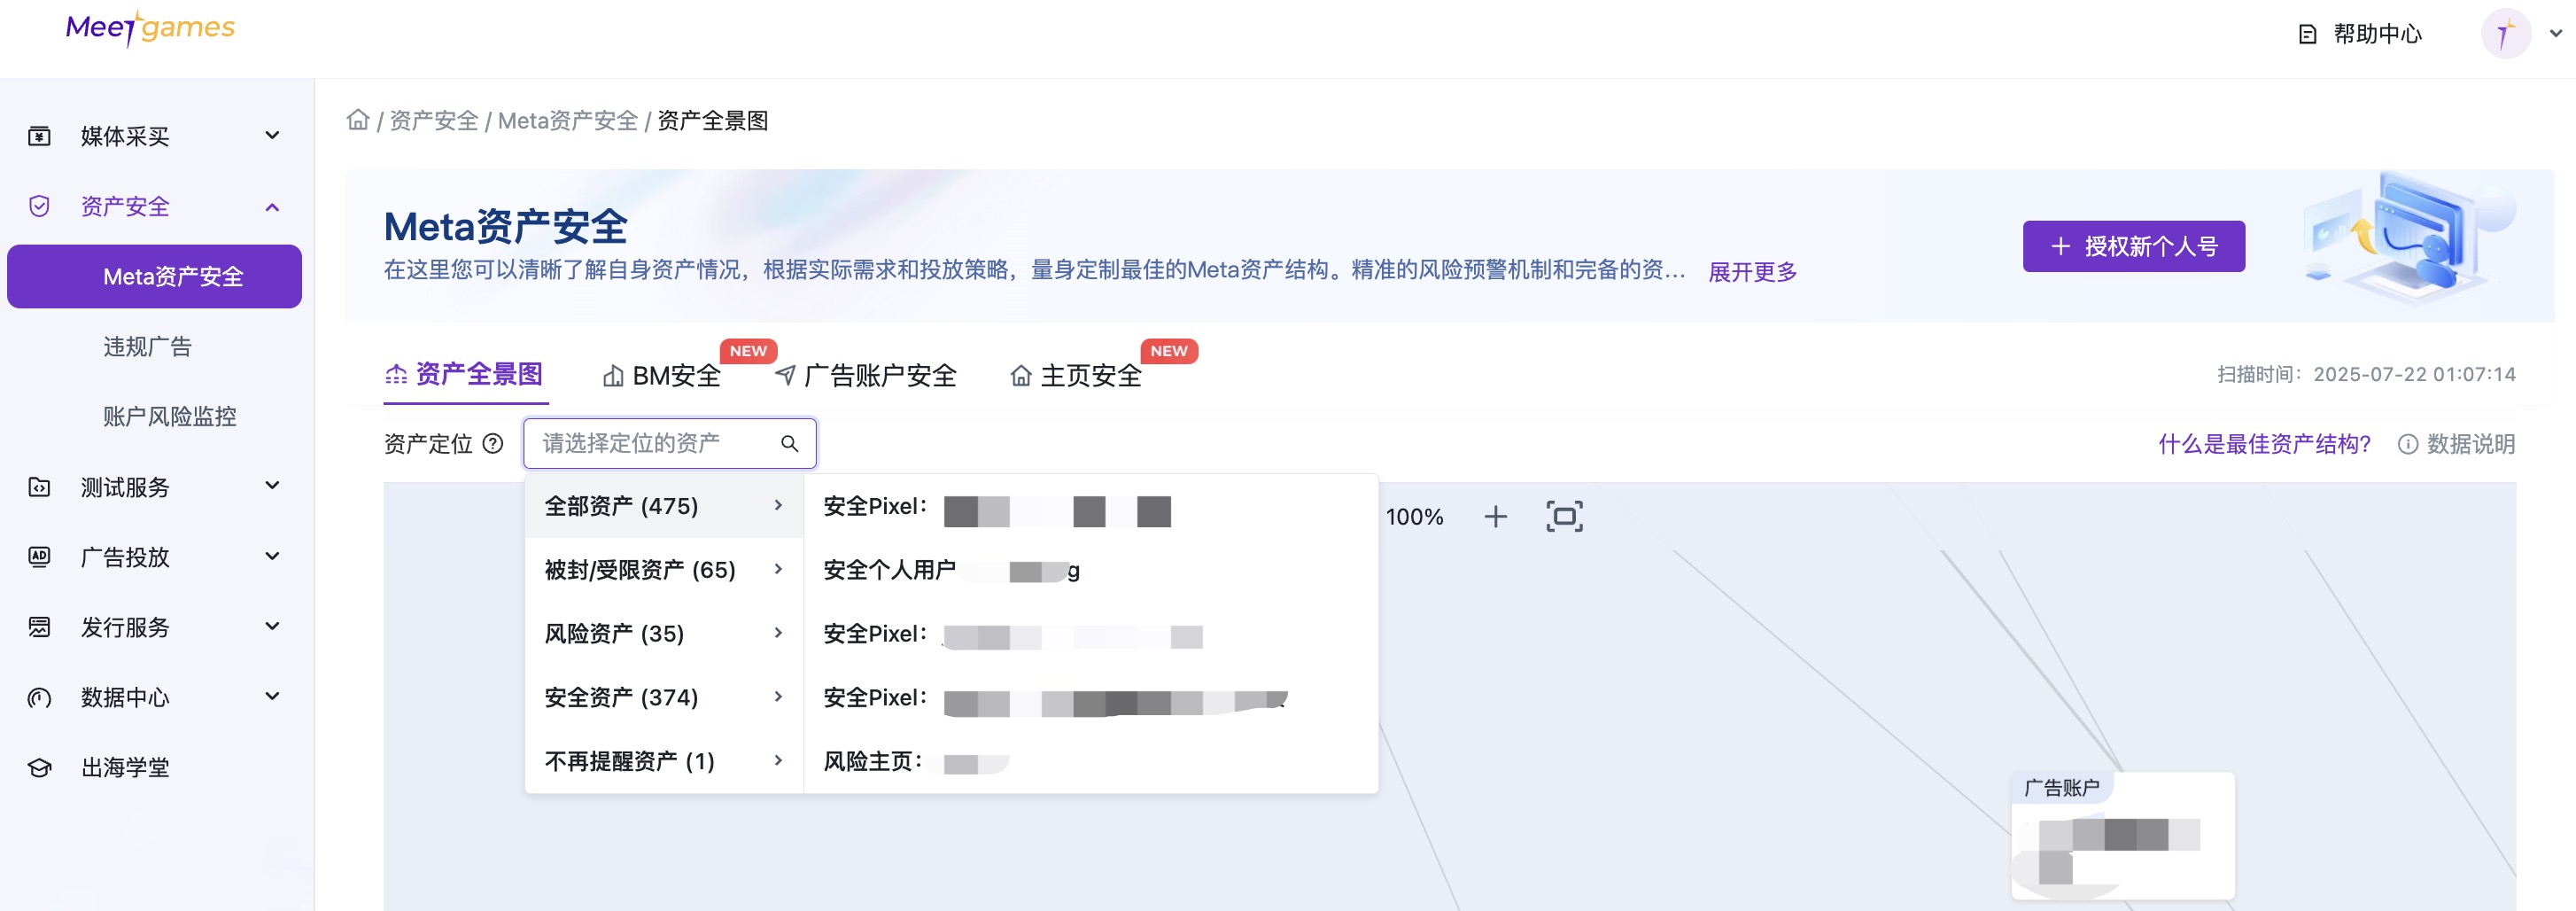Click the 资产定位 help question icon
This screenshot has width=2576, height=911.
pos(493,443)
